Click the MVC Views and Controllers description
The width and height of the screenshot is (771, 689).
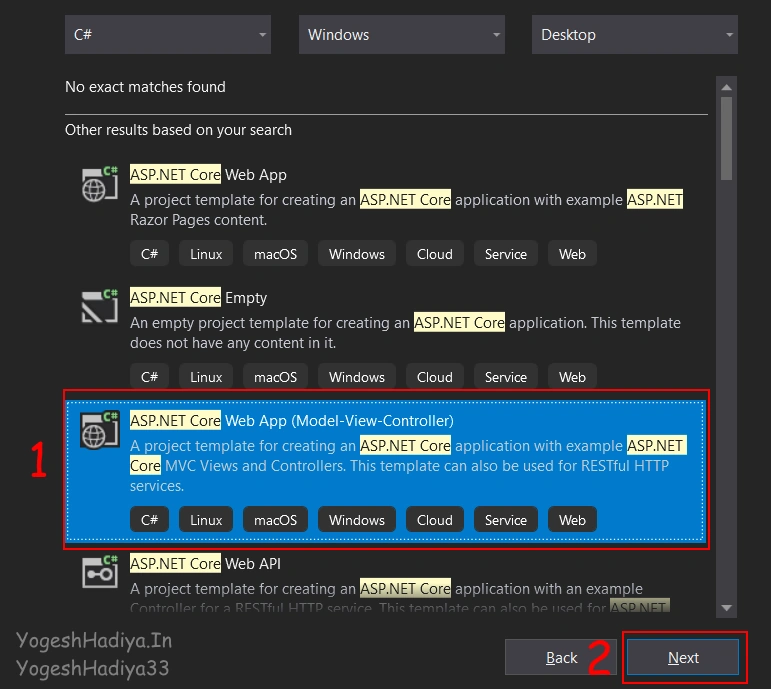408,465
